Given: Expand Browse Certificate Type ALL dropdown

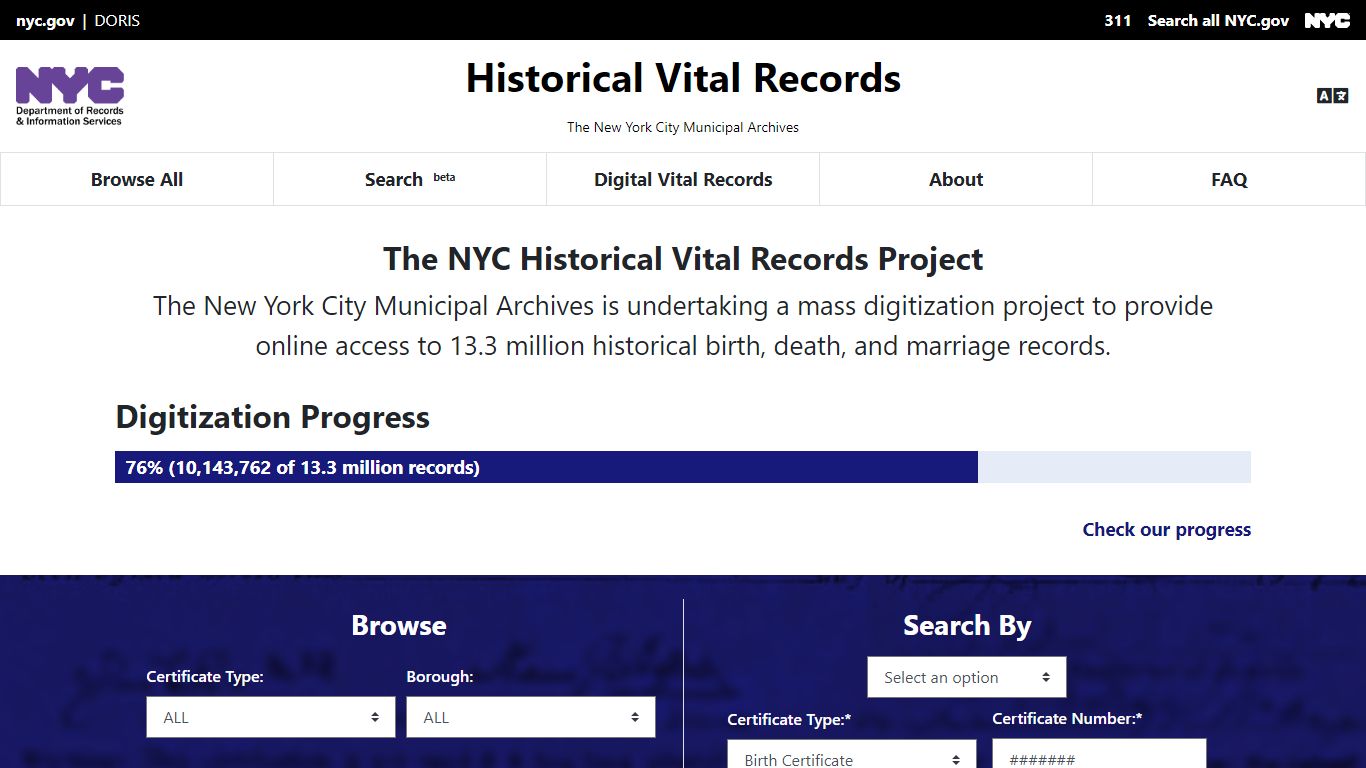Looking at the screenshot, I should 271,717.
